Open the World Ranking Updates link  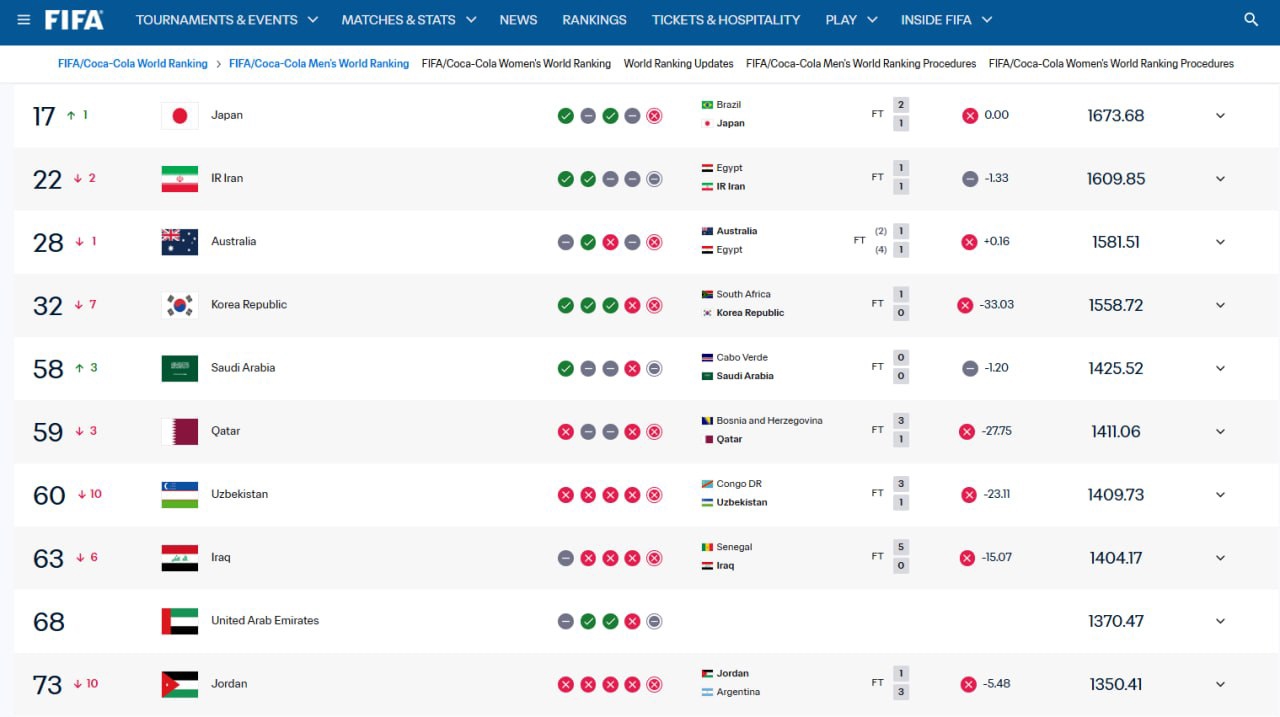coord(679,63)
